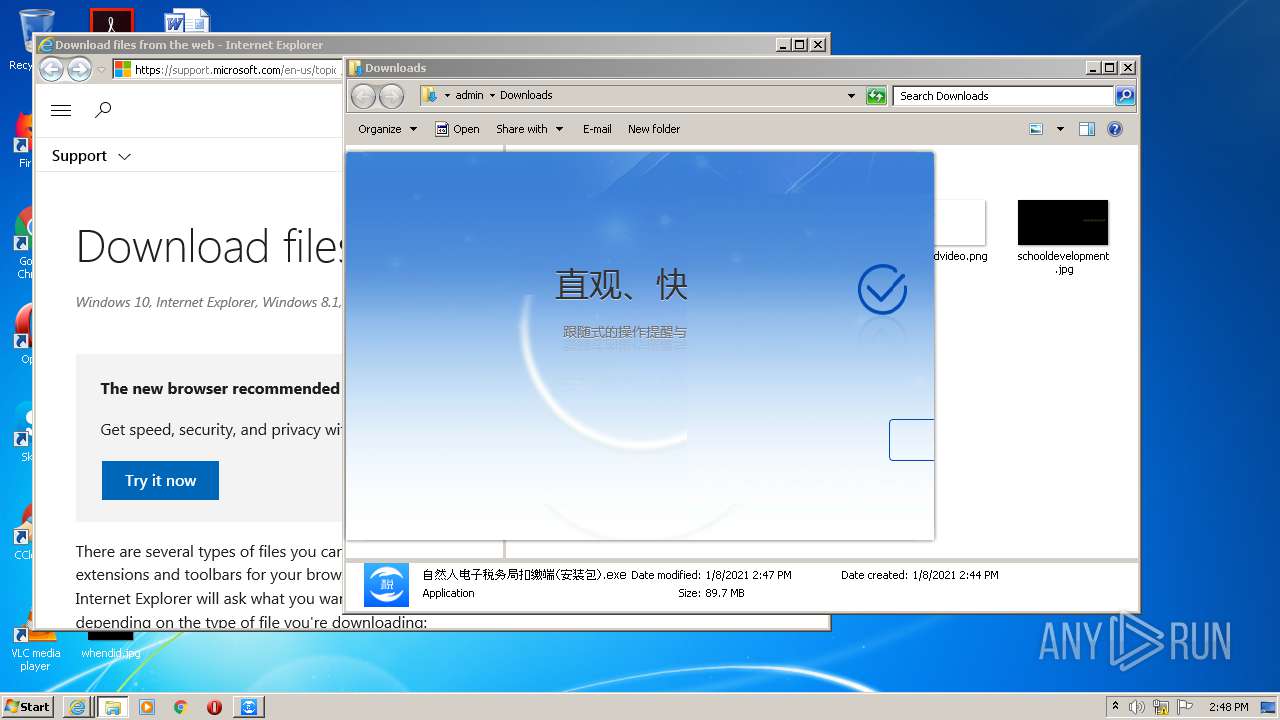Click Open in the Explorer toolbar
The width and height of the screenshot is (1280, 720).
(458, 129)
